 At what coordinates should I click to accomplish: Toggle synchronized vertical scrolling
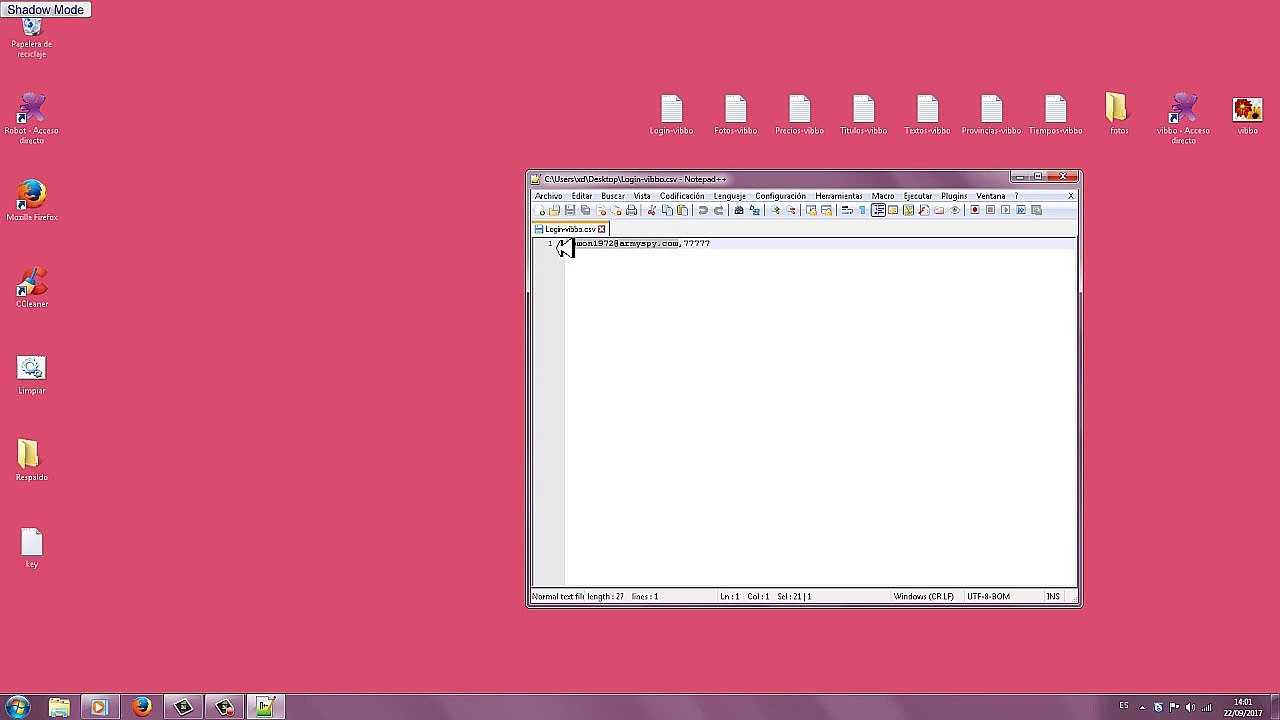tap(811, 210)
